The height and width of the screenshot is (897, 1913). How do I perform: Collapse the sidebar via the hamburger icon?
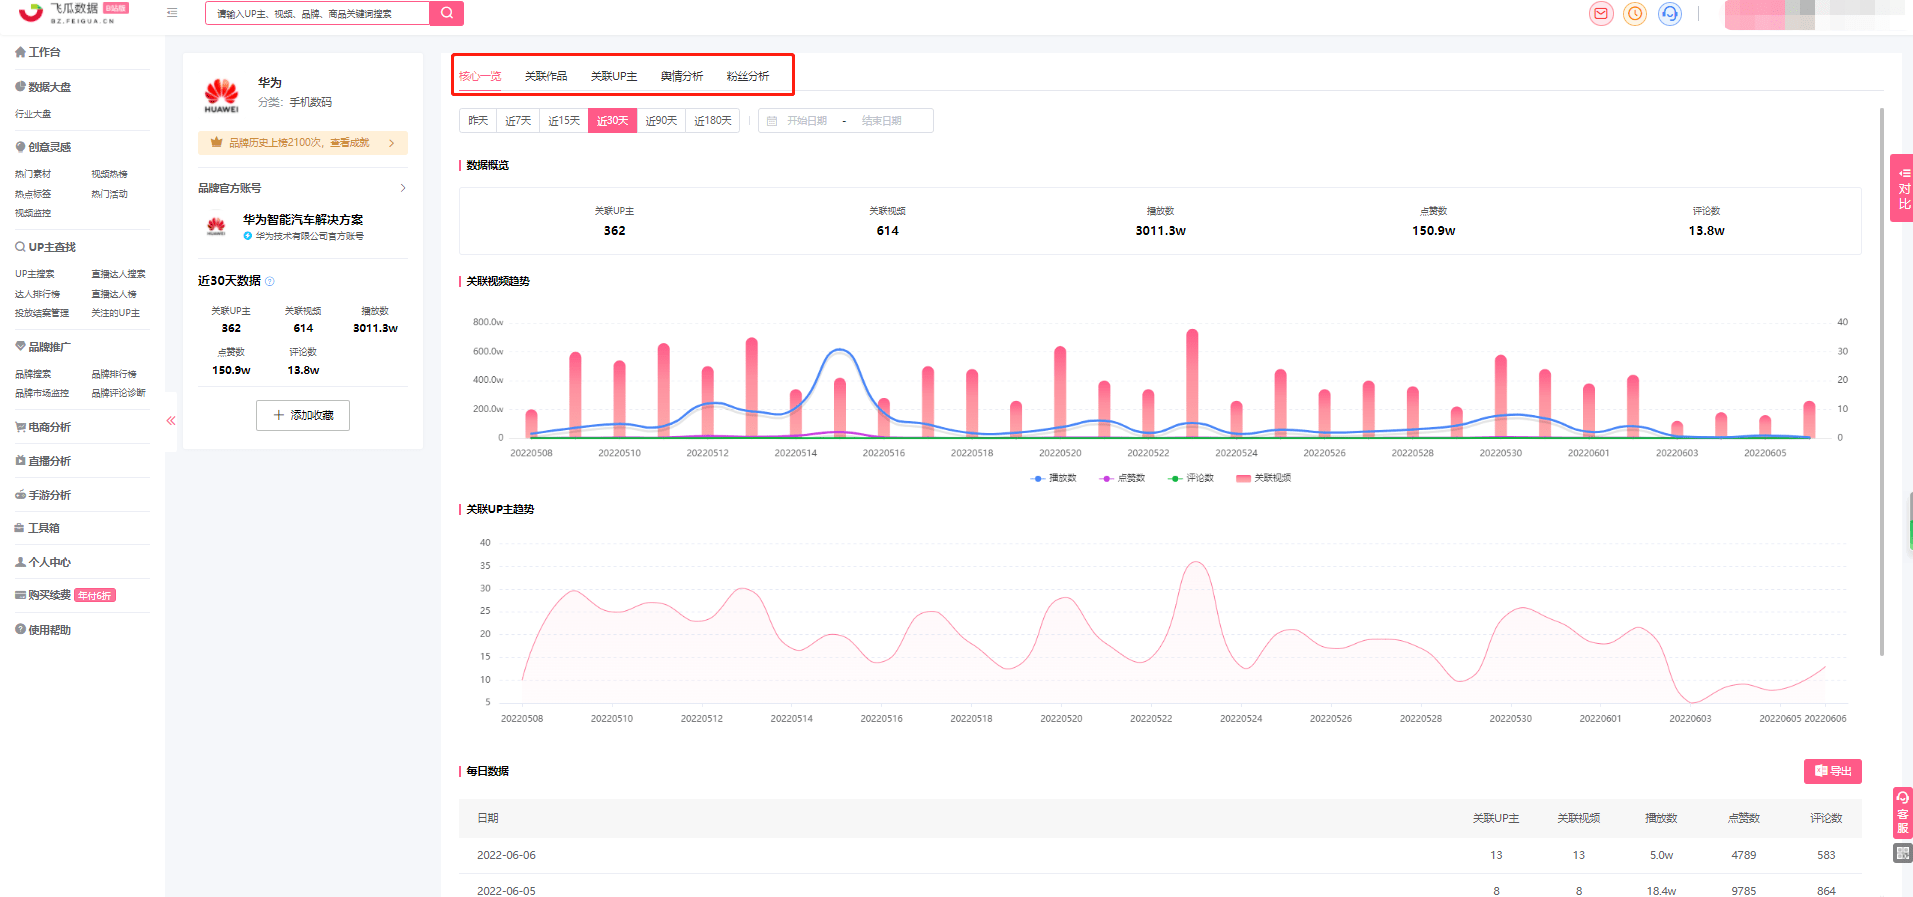click(x=172, y=13)
